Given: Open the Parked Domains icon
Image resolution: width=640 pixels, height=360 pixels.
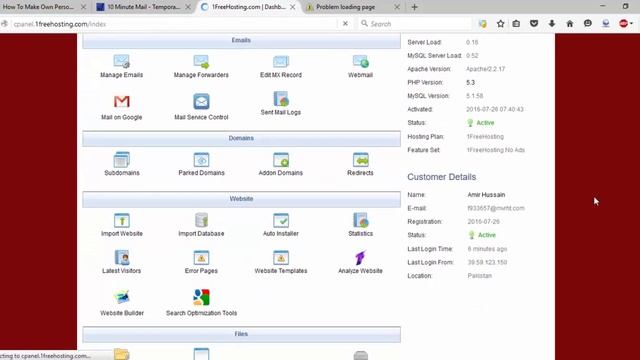Looking at the screenshot, I should pyautogui.click(x=201, y=160).
